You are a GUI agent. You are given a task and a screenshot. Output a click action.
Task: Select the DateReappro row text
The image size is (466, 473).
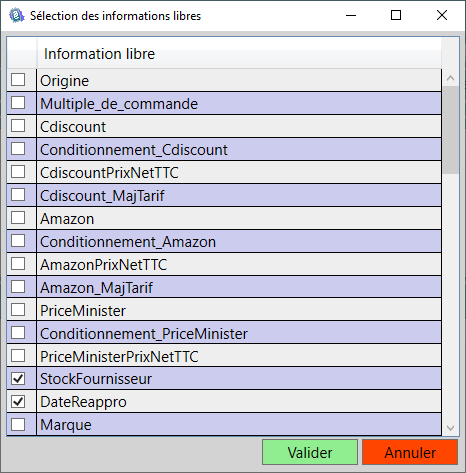tap(83, 402)
